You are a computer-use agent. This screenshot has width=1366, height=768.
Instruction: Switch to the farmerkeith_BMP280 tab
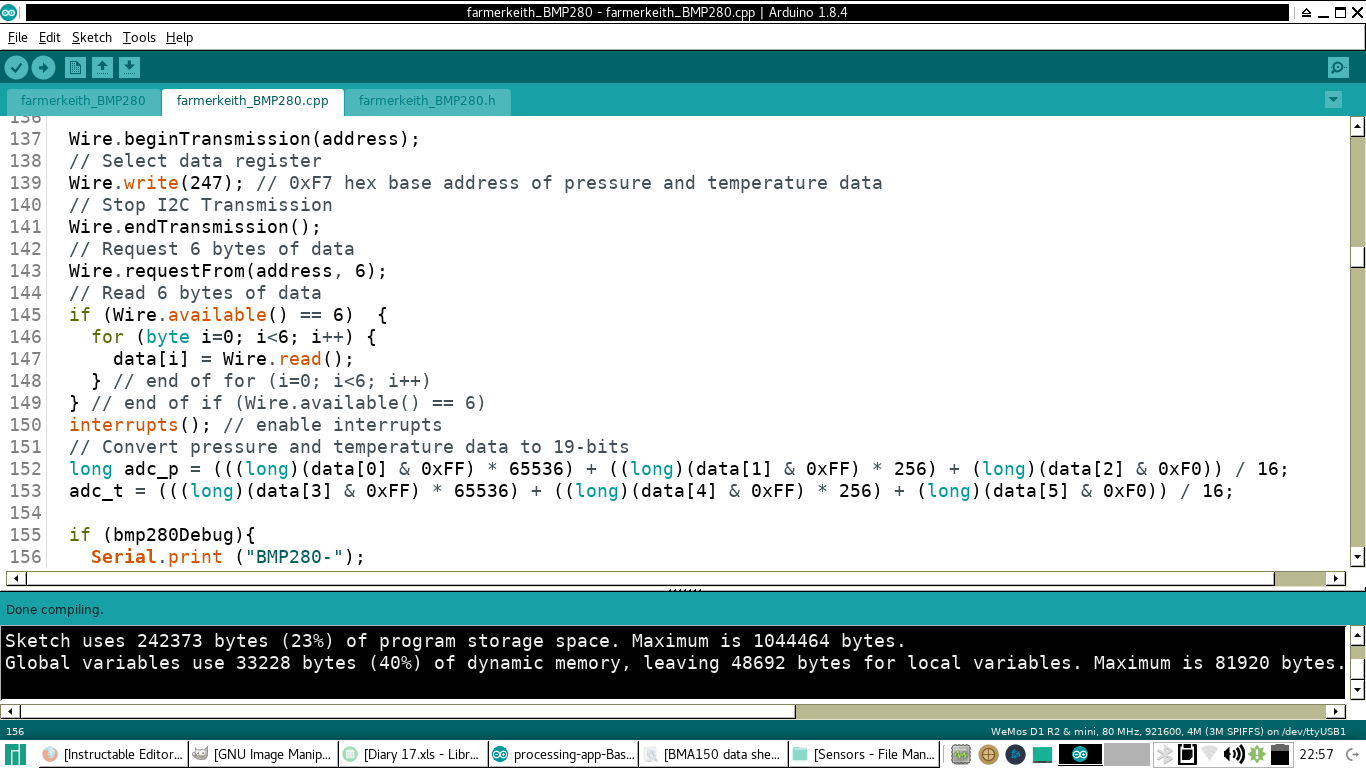83,101
